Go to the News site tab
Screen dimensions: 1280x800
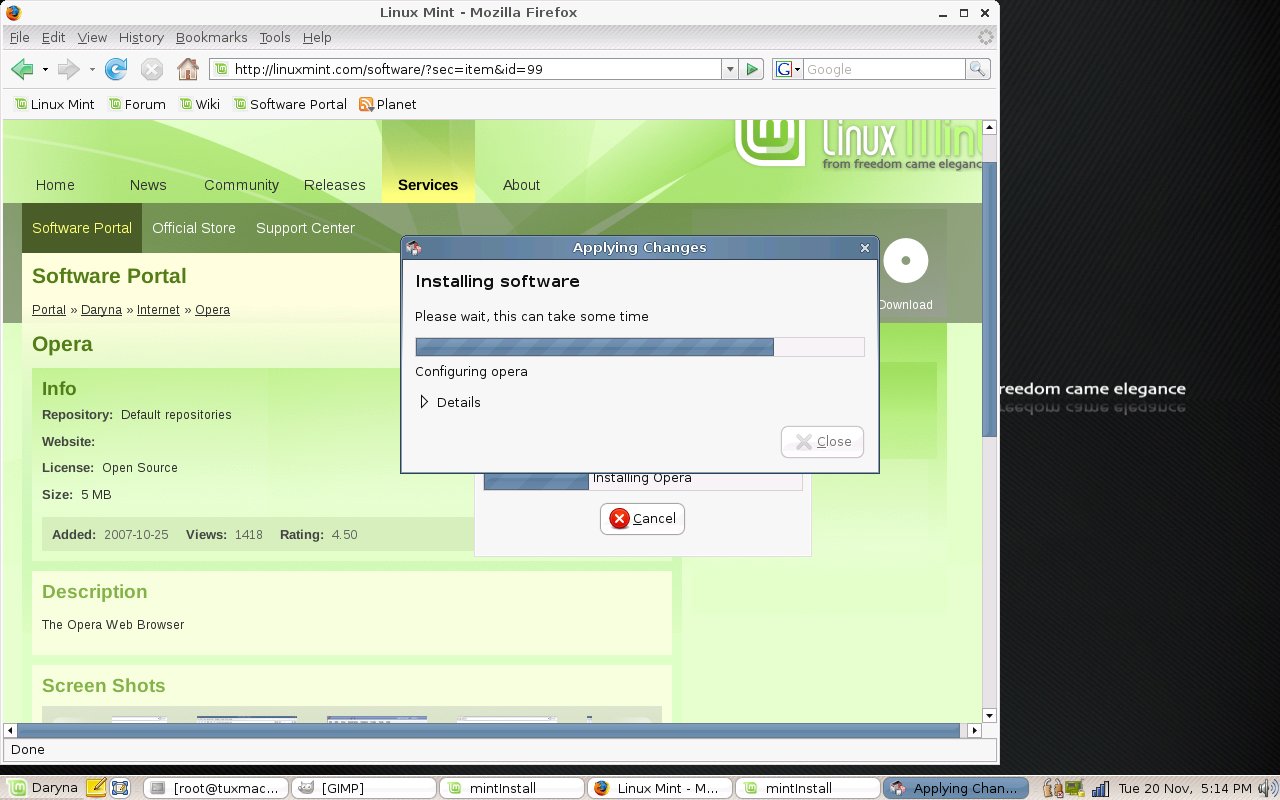[148, 185]
